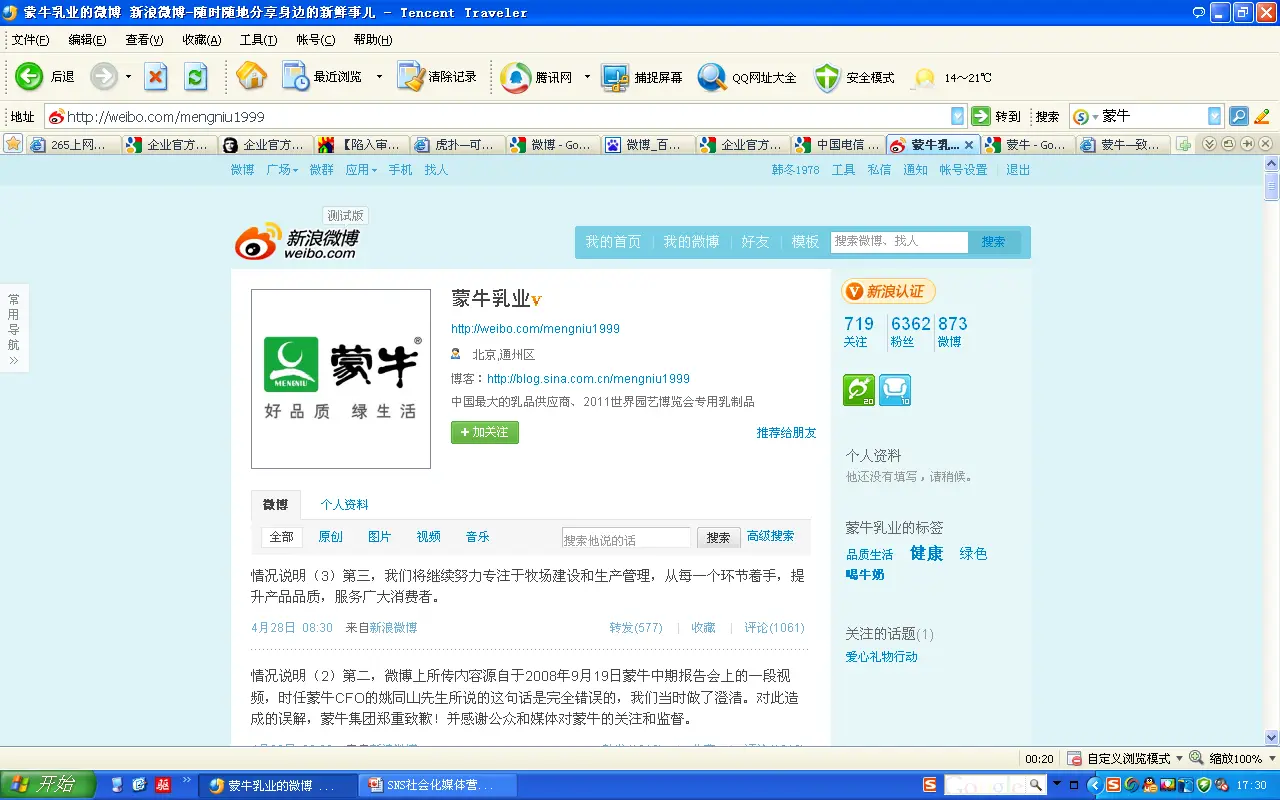Click the blue search magnifier beside search box
Viewport: 1280px width, 800px height.
pos(1238,116)
